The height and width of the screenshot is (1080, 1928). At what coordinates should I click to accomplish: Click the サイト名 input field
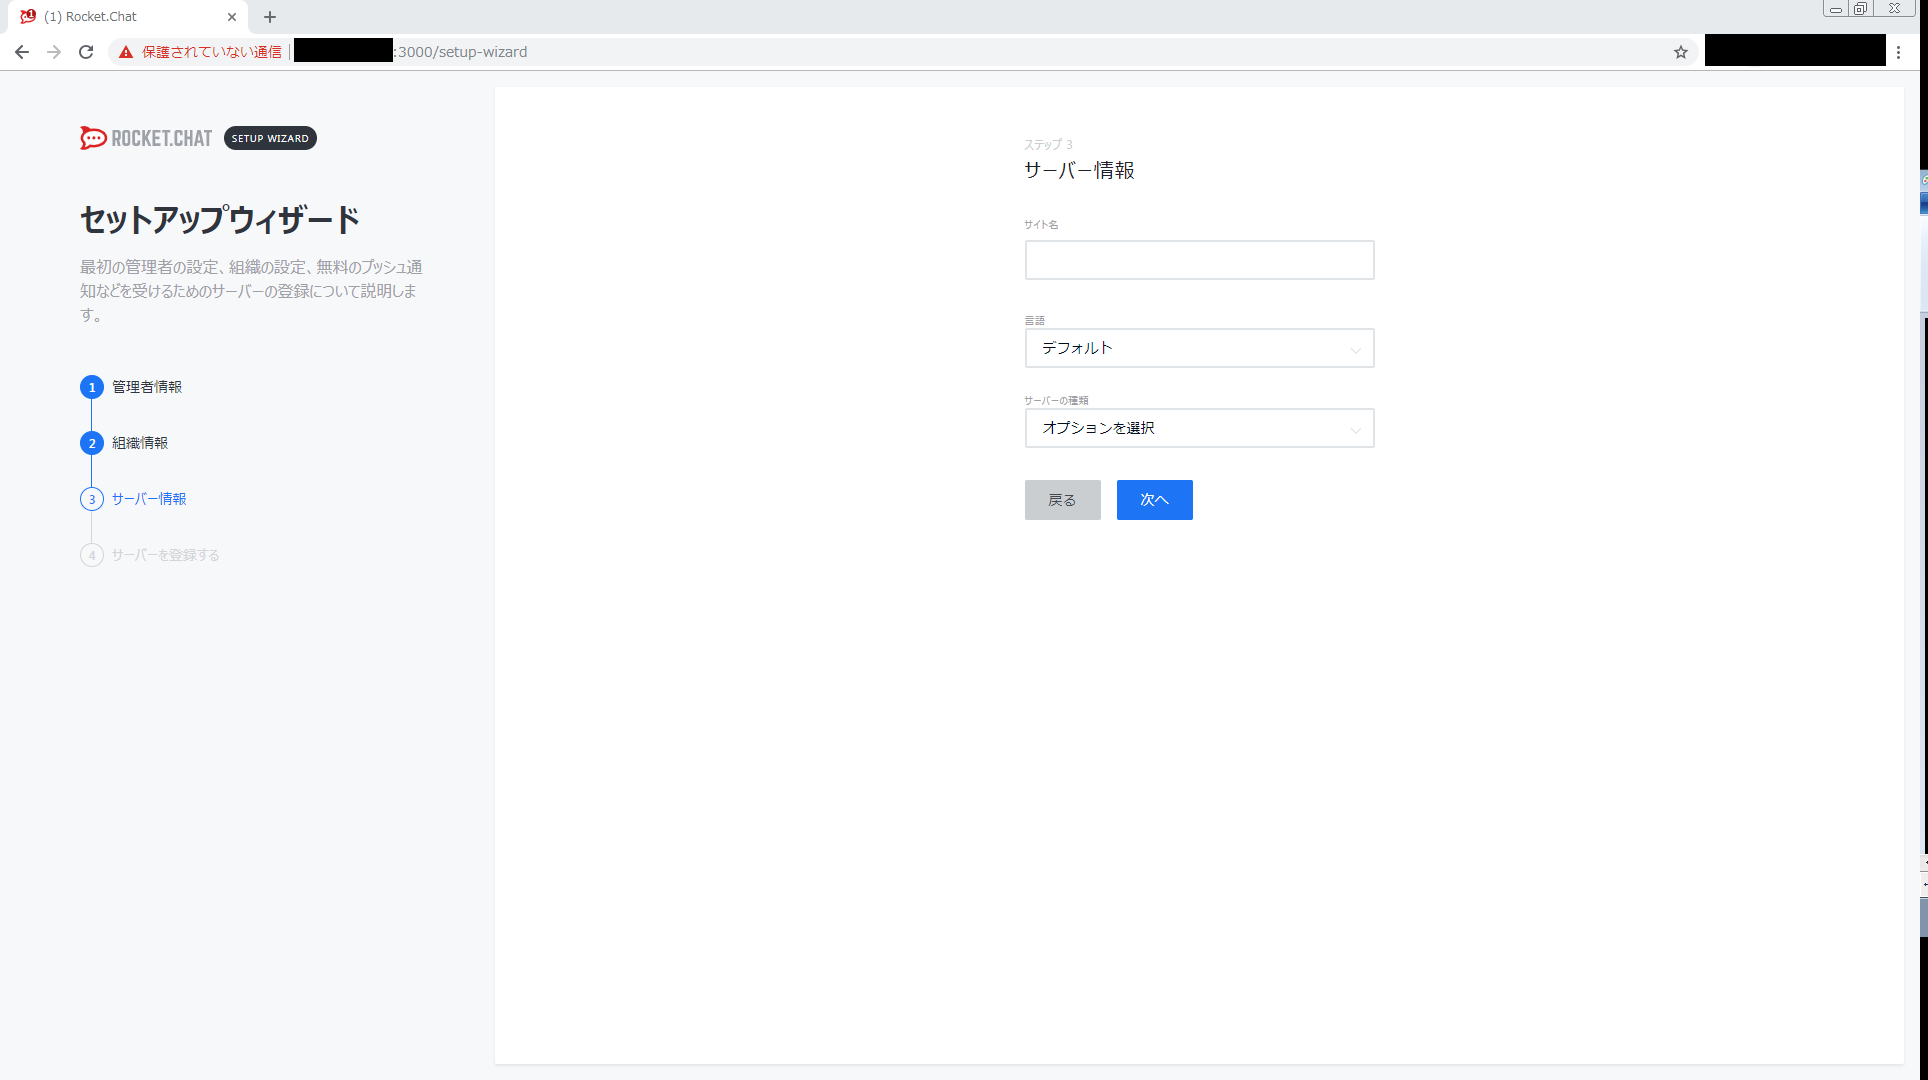click(x=1198, y=260)
